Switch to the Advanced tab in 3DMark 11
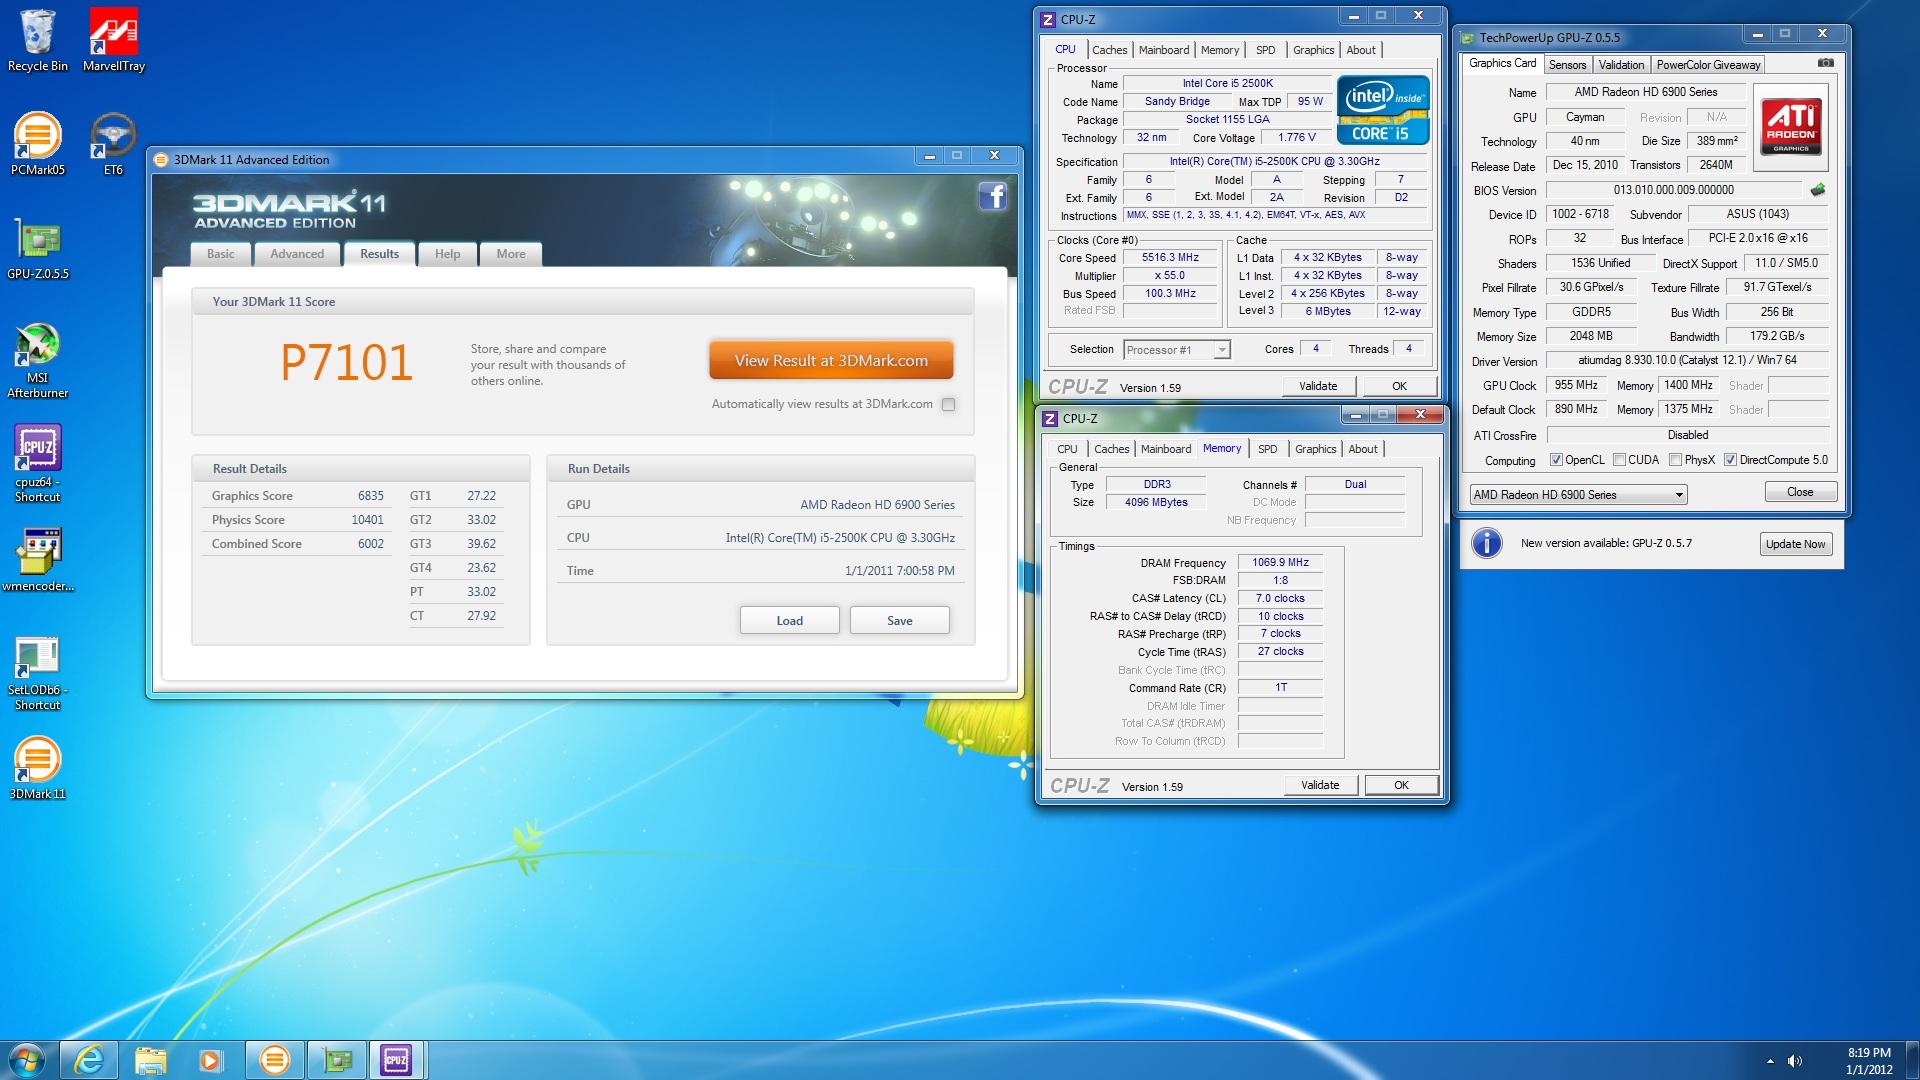 (297, 254)
